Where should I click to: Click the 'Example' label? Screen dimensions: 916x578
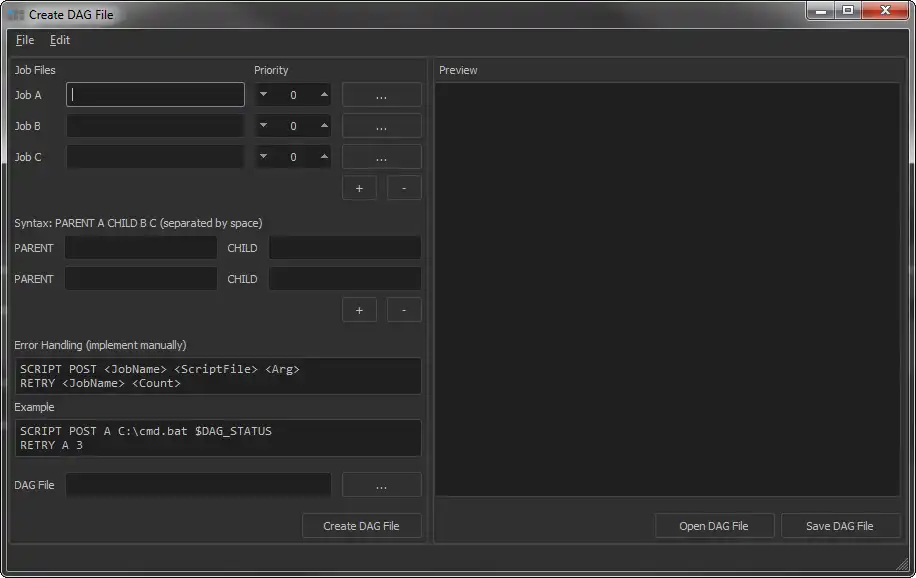[x=34, y=407]
